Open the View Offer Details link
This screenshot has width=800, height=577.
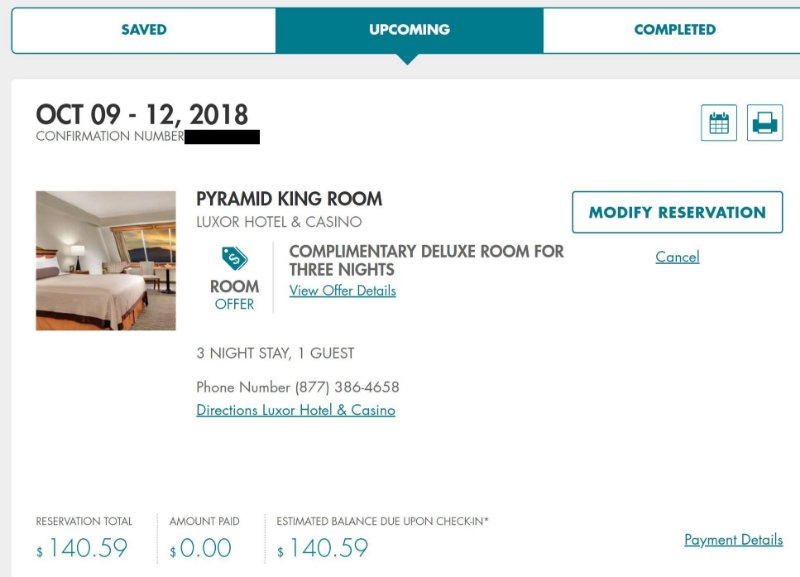[342, 291]
